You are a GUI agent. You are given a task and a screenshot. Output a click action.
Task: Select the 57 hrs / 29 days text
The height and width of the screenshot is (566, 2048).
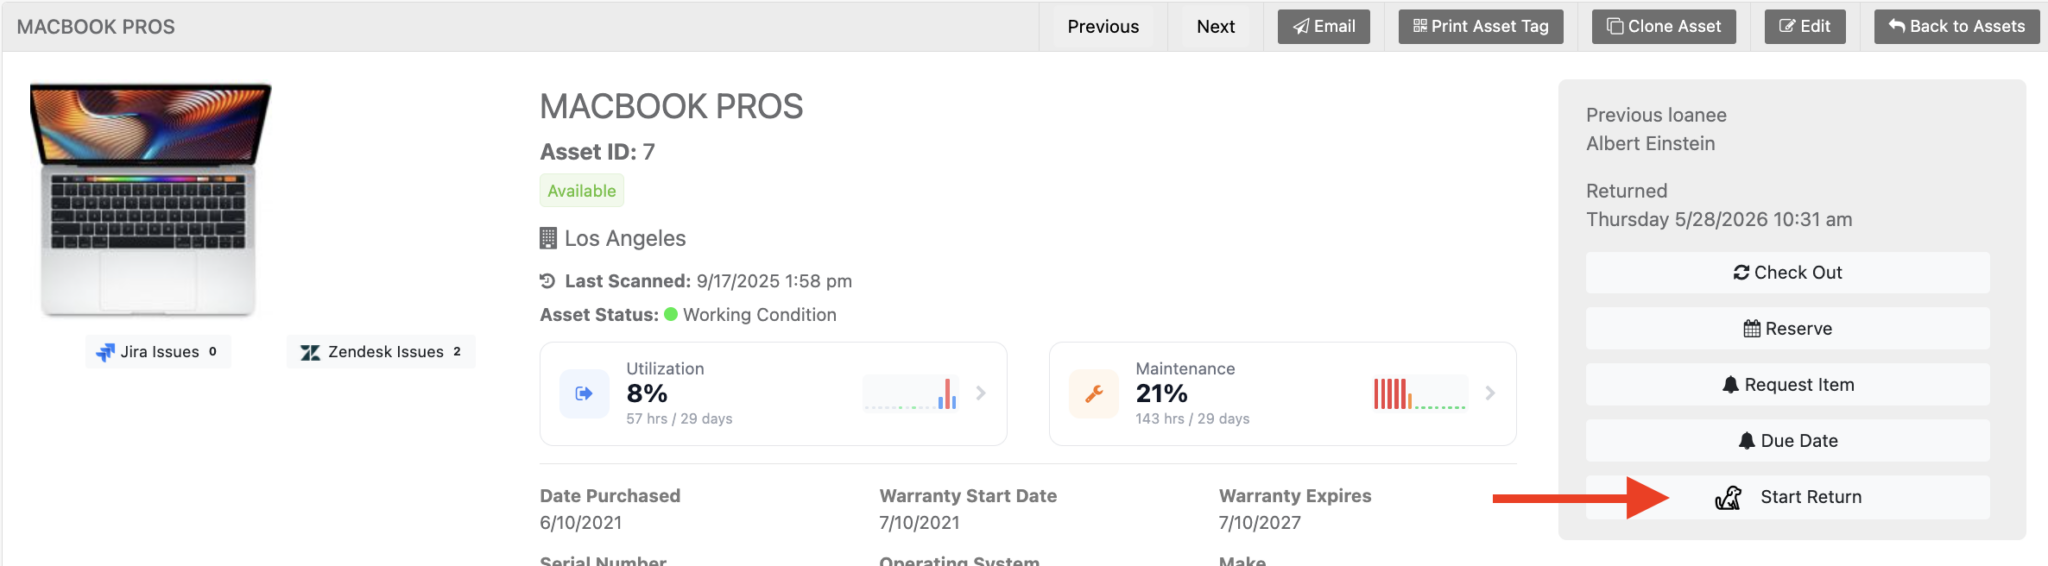click(x=680, y=419)
